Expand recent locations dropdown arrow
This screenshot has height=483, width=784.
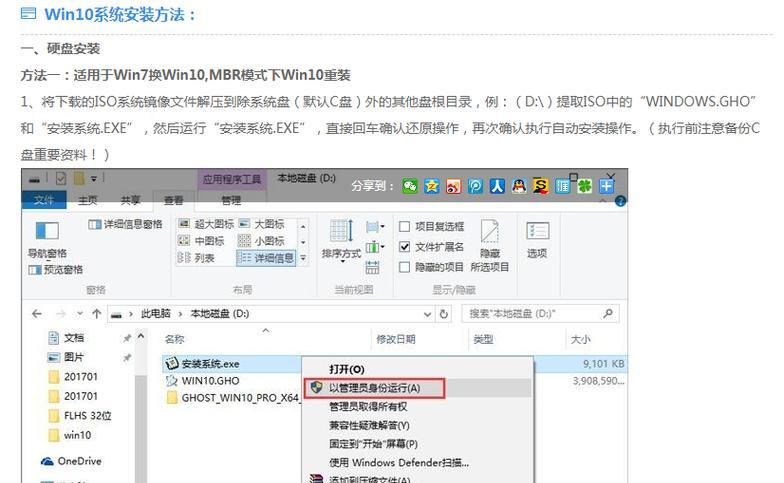[80, 314]
